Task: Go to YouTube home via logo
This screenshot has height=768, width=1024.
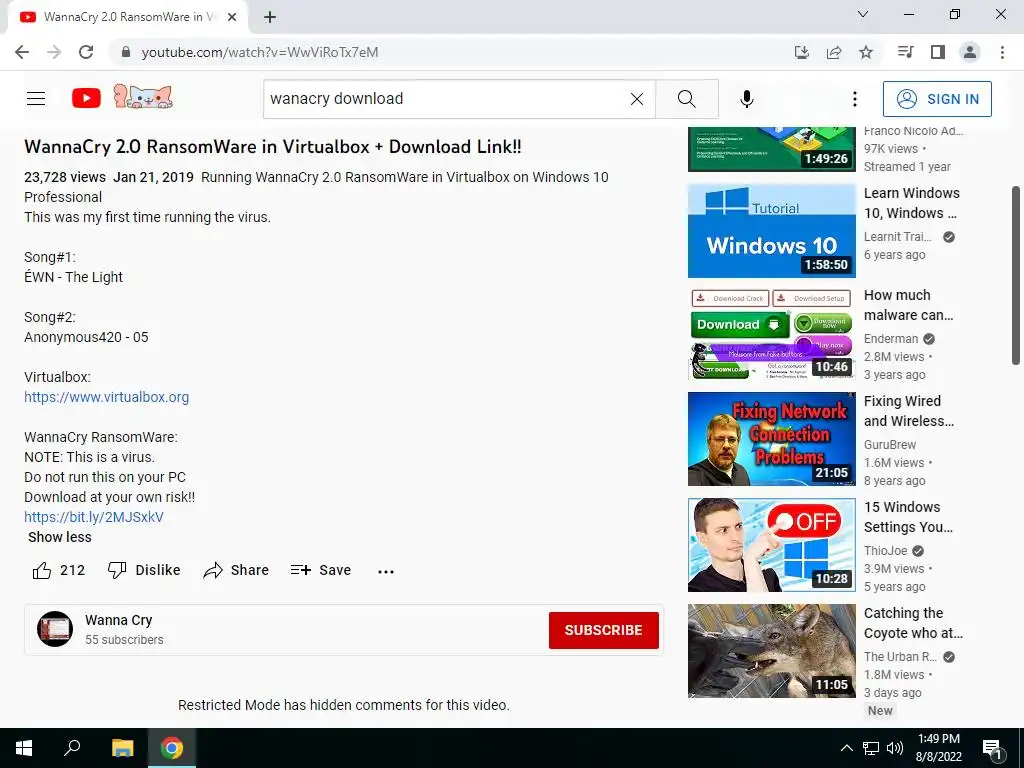Action: click(x=86, y=99)
